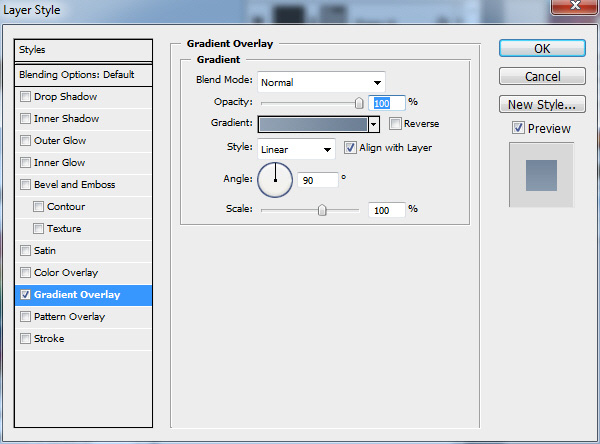Uncheck Align with Layer

pos(350,147)
